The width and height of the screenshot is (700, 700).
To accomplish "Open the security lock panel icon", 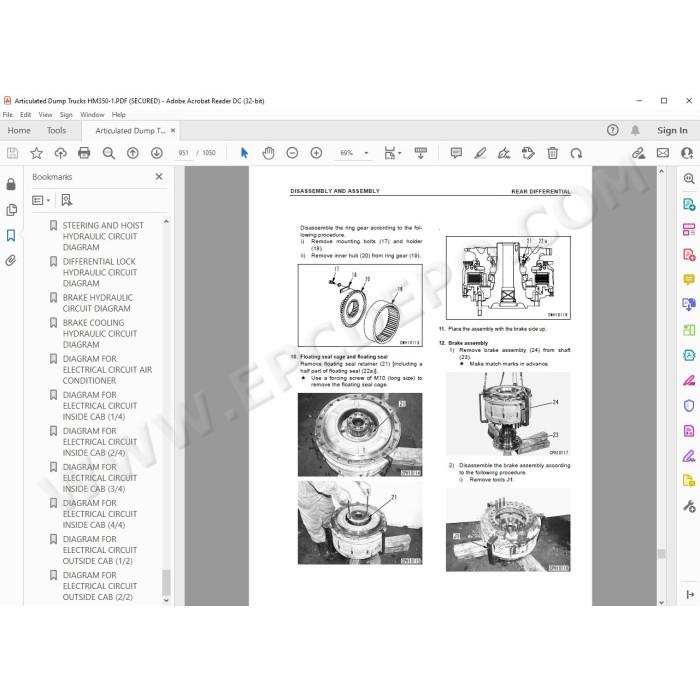I will point(11,184).
